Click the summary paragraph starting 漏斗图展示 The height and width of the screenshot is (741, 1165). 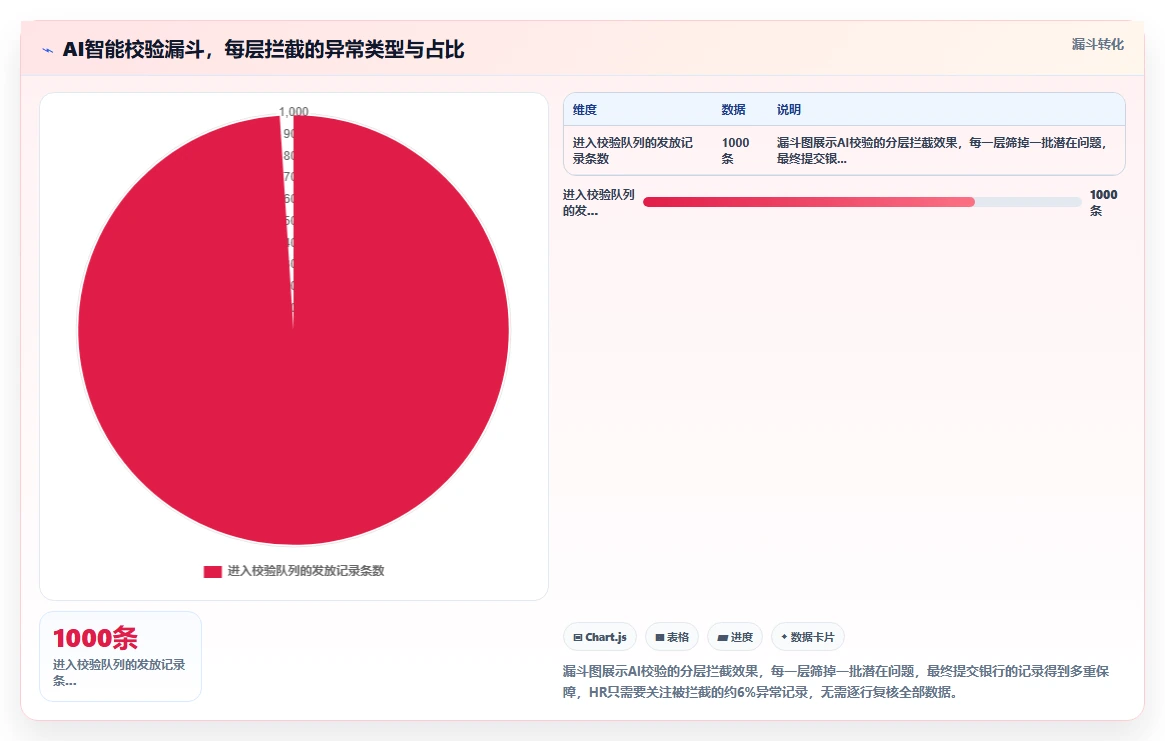pos(836,682)
